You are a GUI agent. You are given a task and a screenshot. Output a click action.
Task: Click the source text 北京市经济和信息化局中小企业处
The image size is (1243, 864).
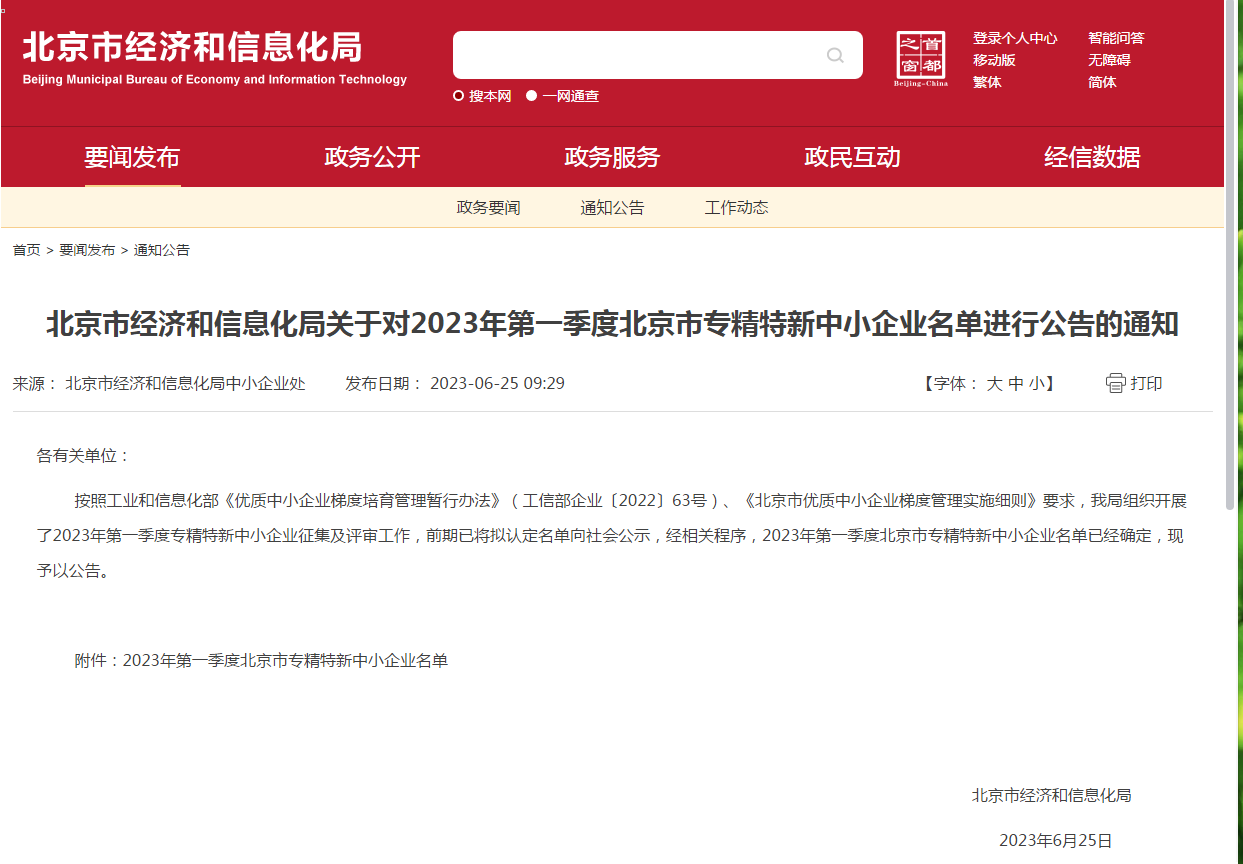click(x=185, y=383)
